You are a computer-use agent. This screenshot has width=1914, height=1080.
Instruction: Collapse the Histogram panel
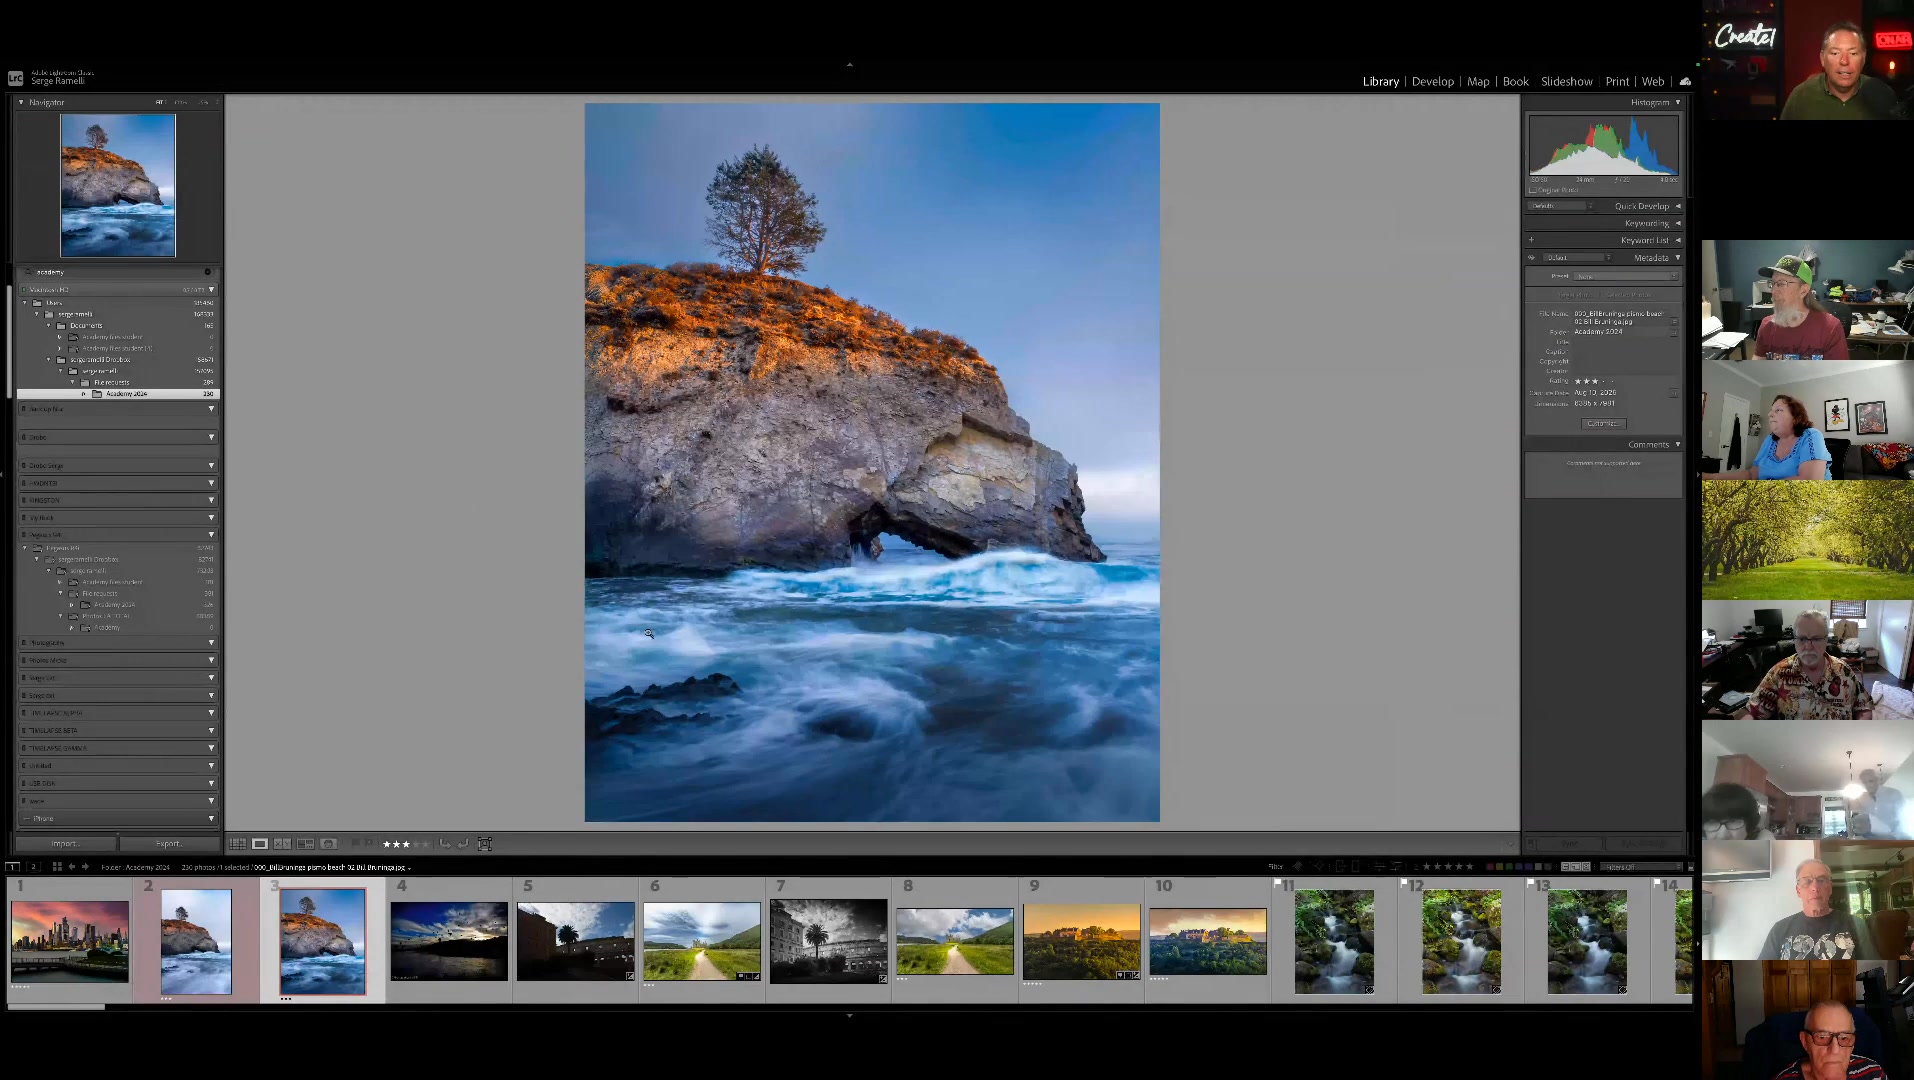tap(1678, 102)
